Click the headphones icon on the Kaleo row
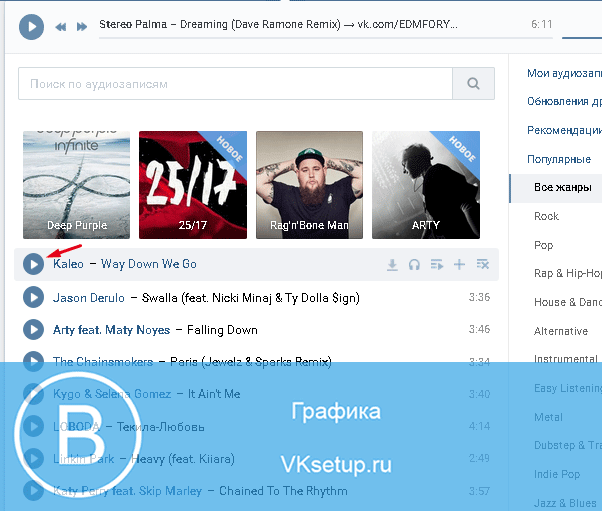Image resolution: width=602 pixels, height=511 pixels. point(414,265)
